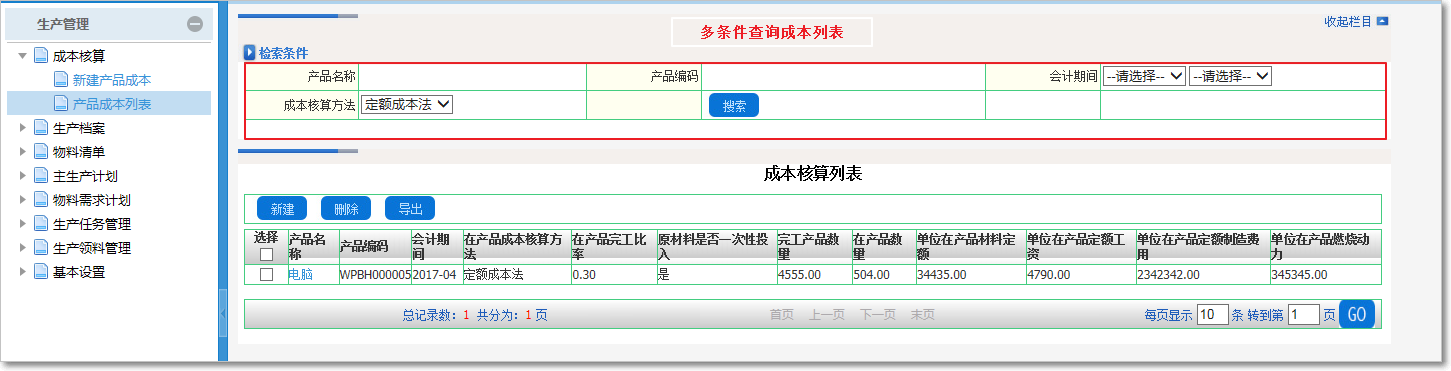1451x371 pixels.
Task: Click the 上一页 pagination link
Action: [827, 314]
